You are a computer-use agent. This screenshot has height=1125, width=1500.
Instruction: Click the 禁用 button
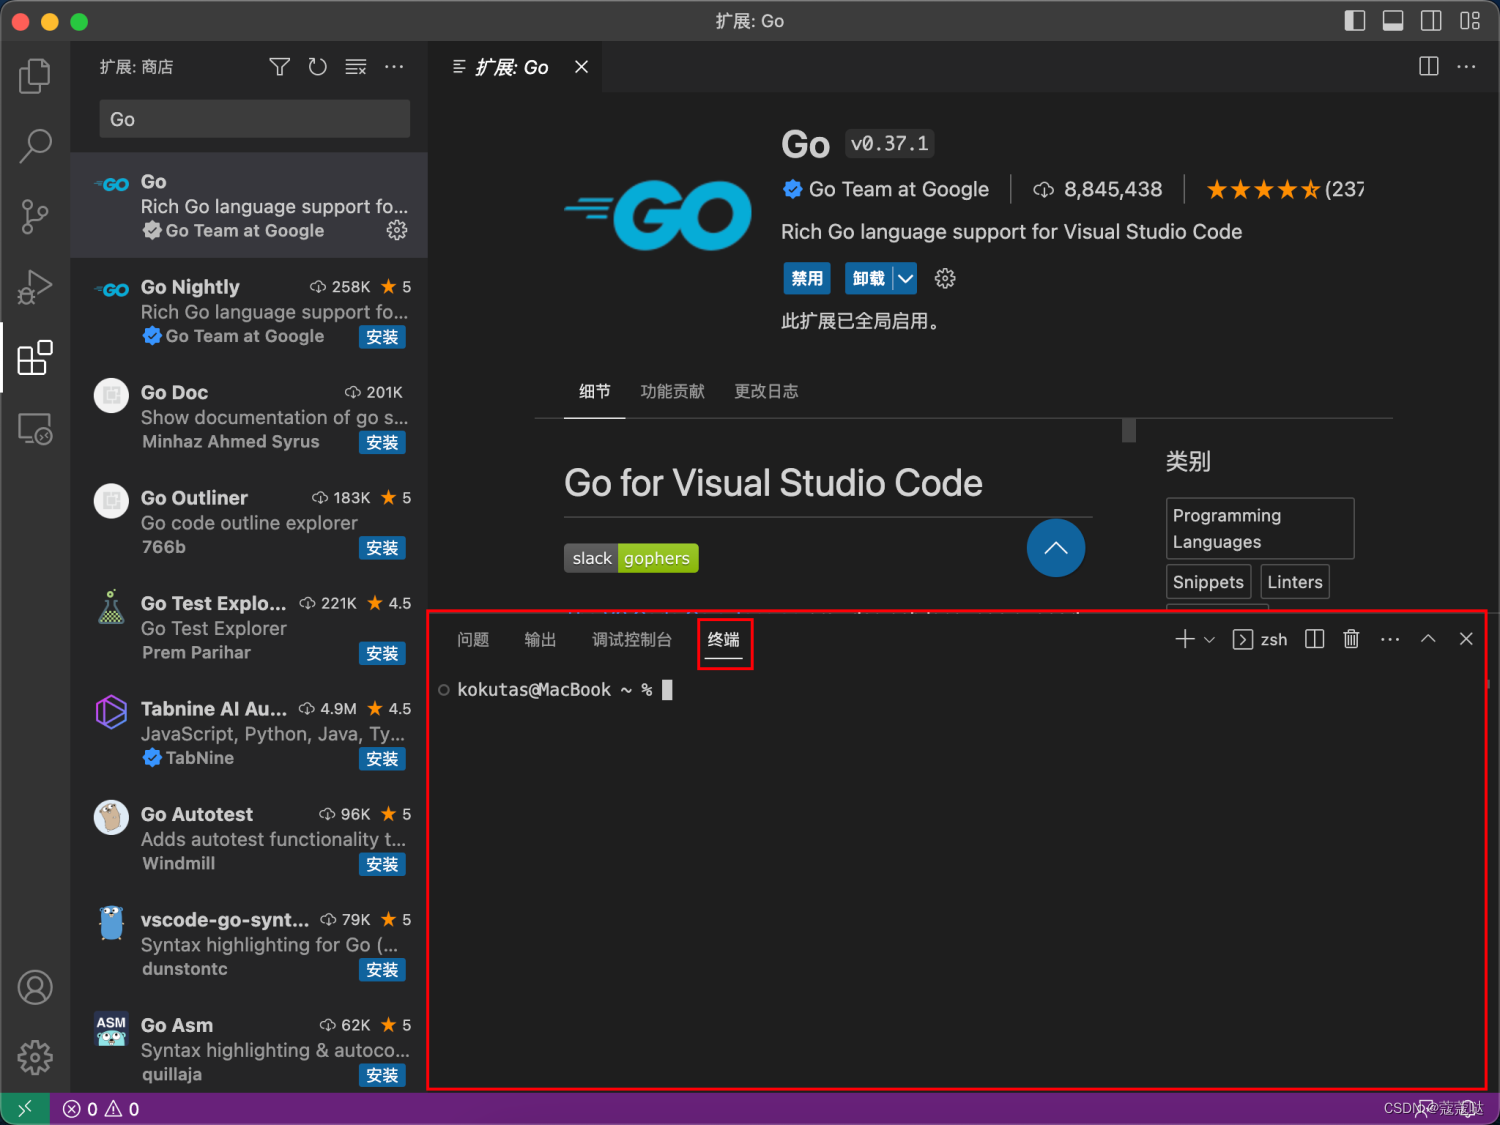pyautogui.click(x=807, y=279)
